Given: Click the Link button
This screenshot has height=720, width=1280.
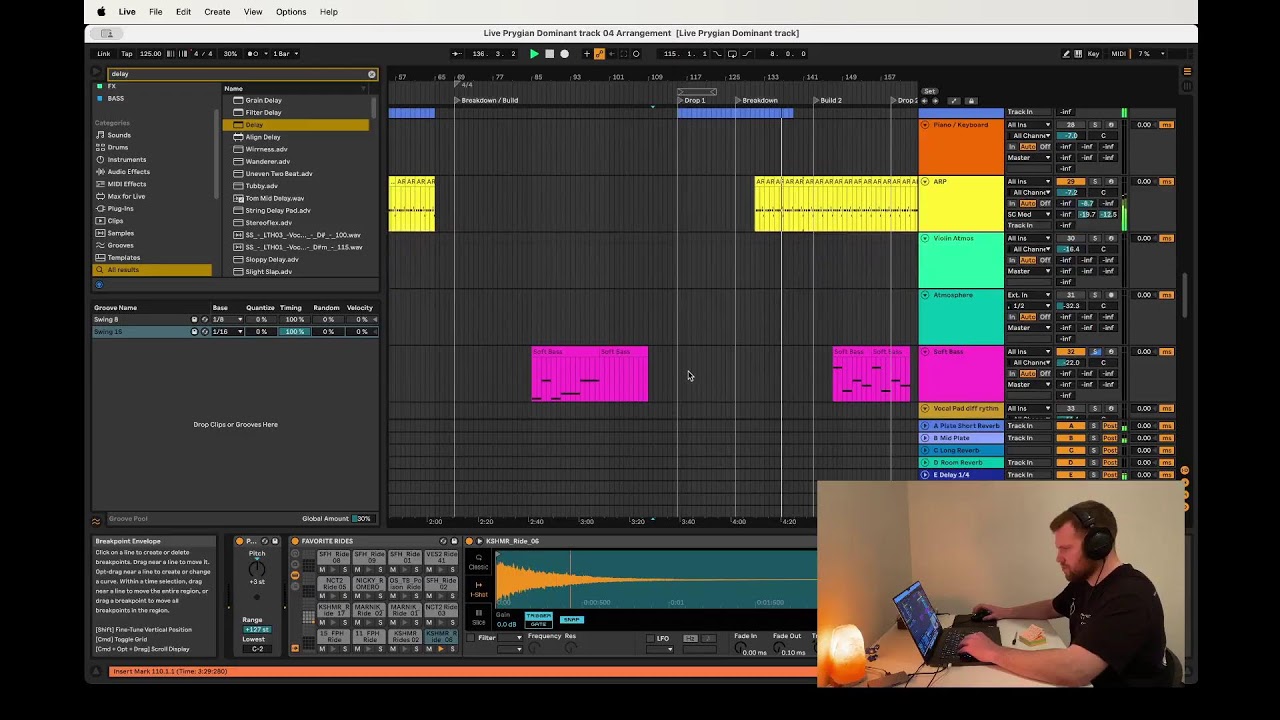Looking at the screenshot, I should click(x=104, y=54).
